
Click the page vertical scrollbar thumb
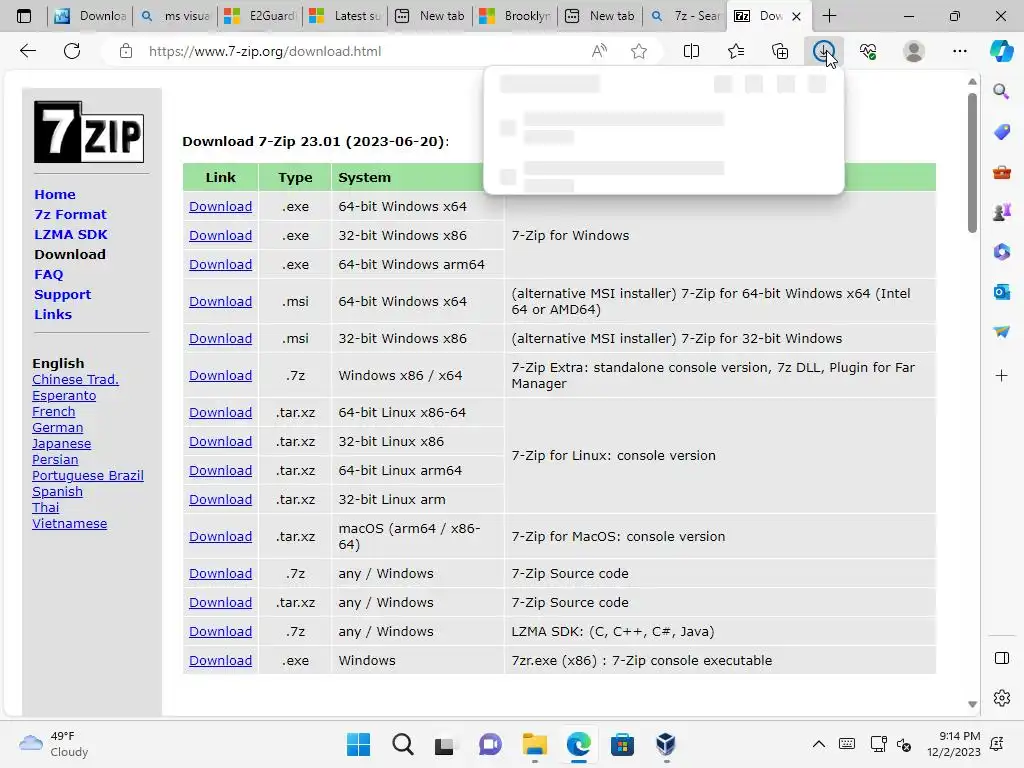tap(972, 162)
